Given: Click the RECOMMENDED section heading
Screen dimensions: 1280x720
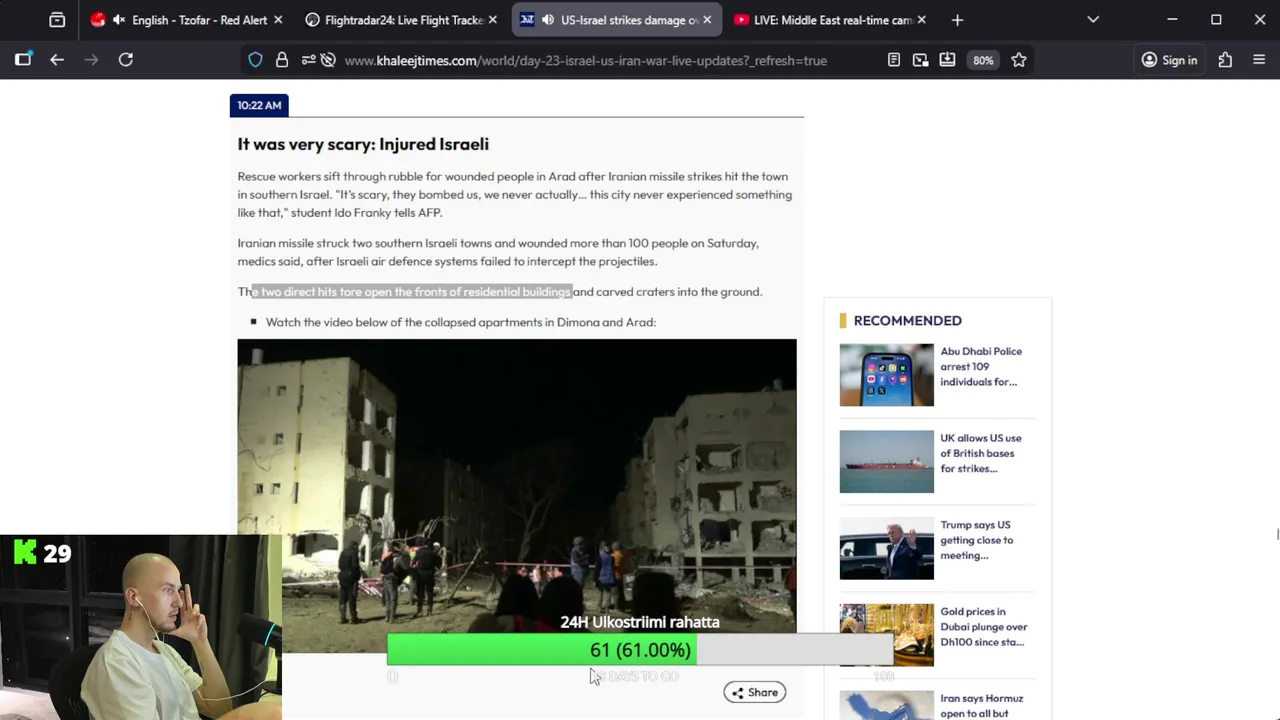Looking at the screenshot, I should coord(907,320).
